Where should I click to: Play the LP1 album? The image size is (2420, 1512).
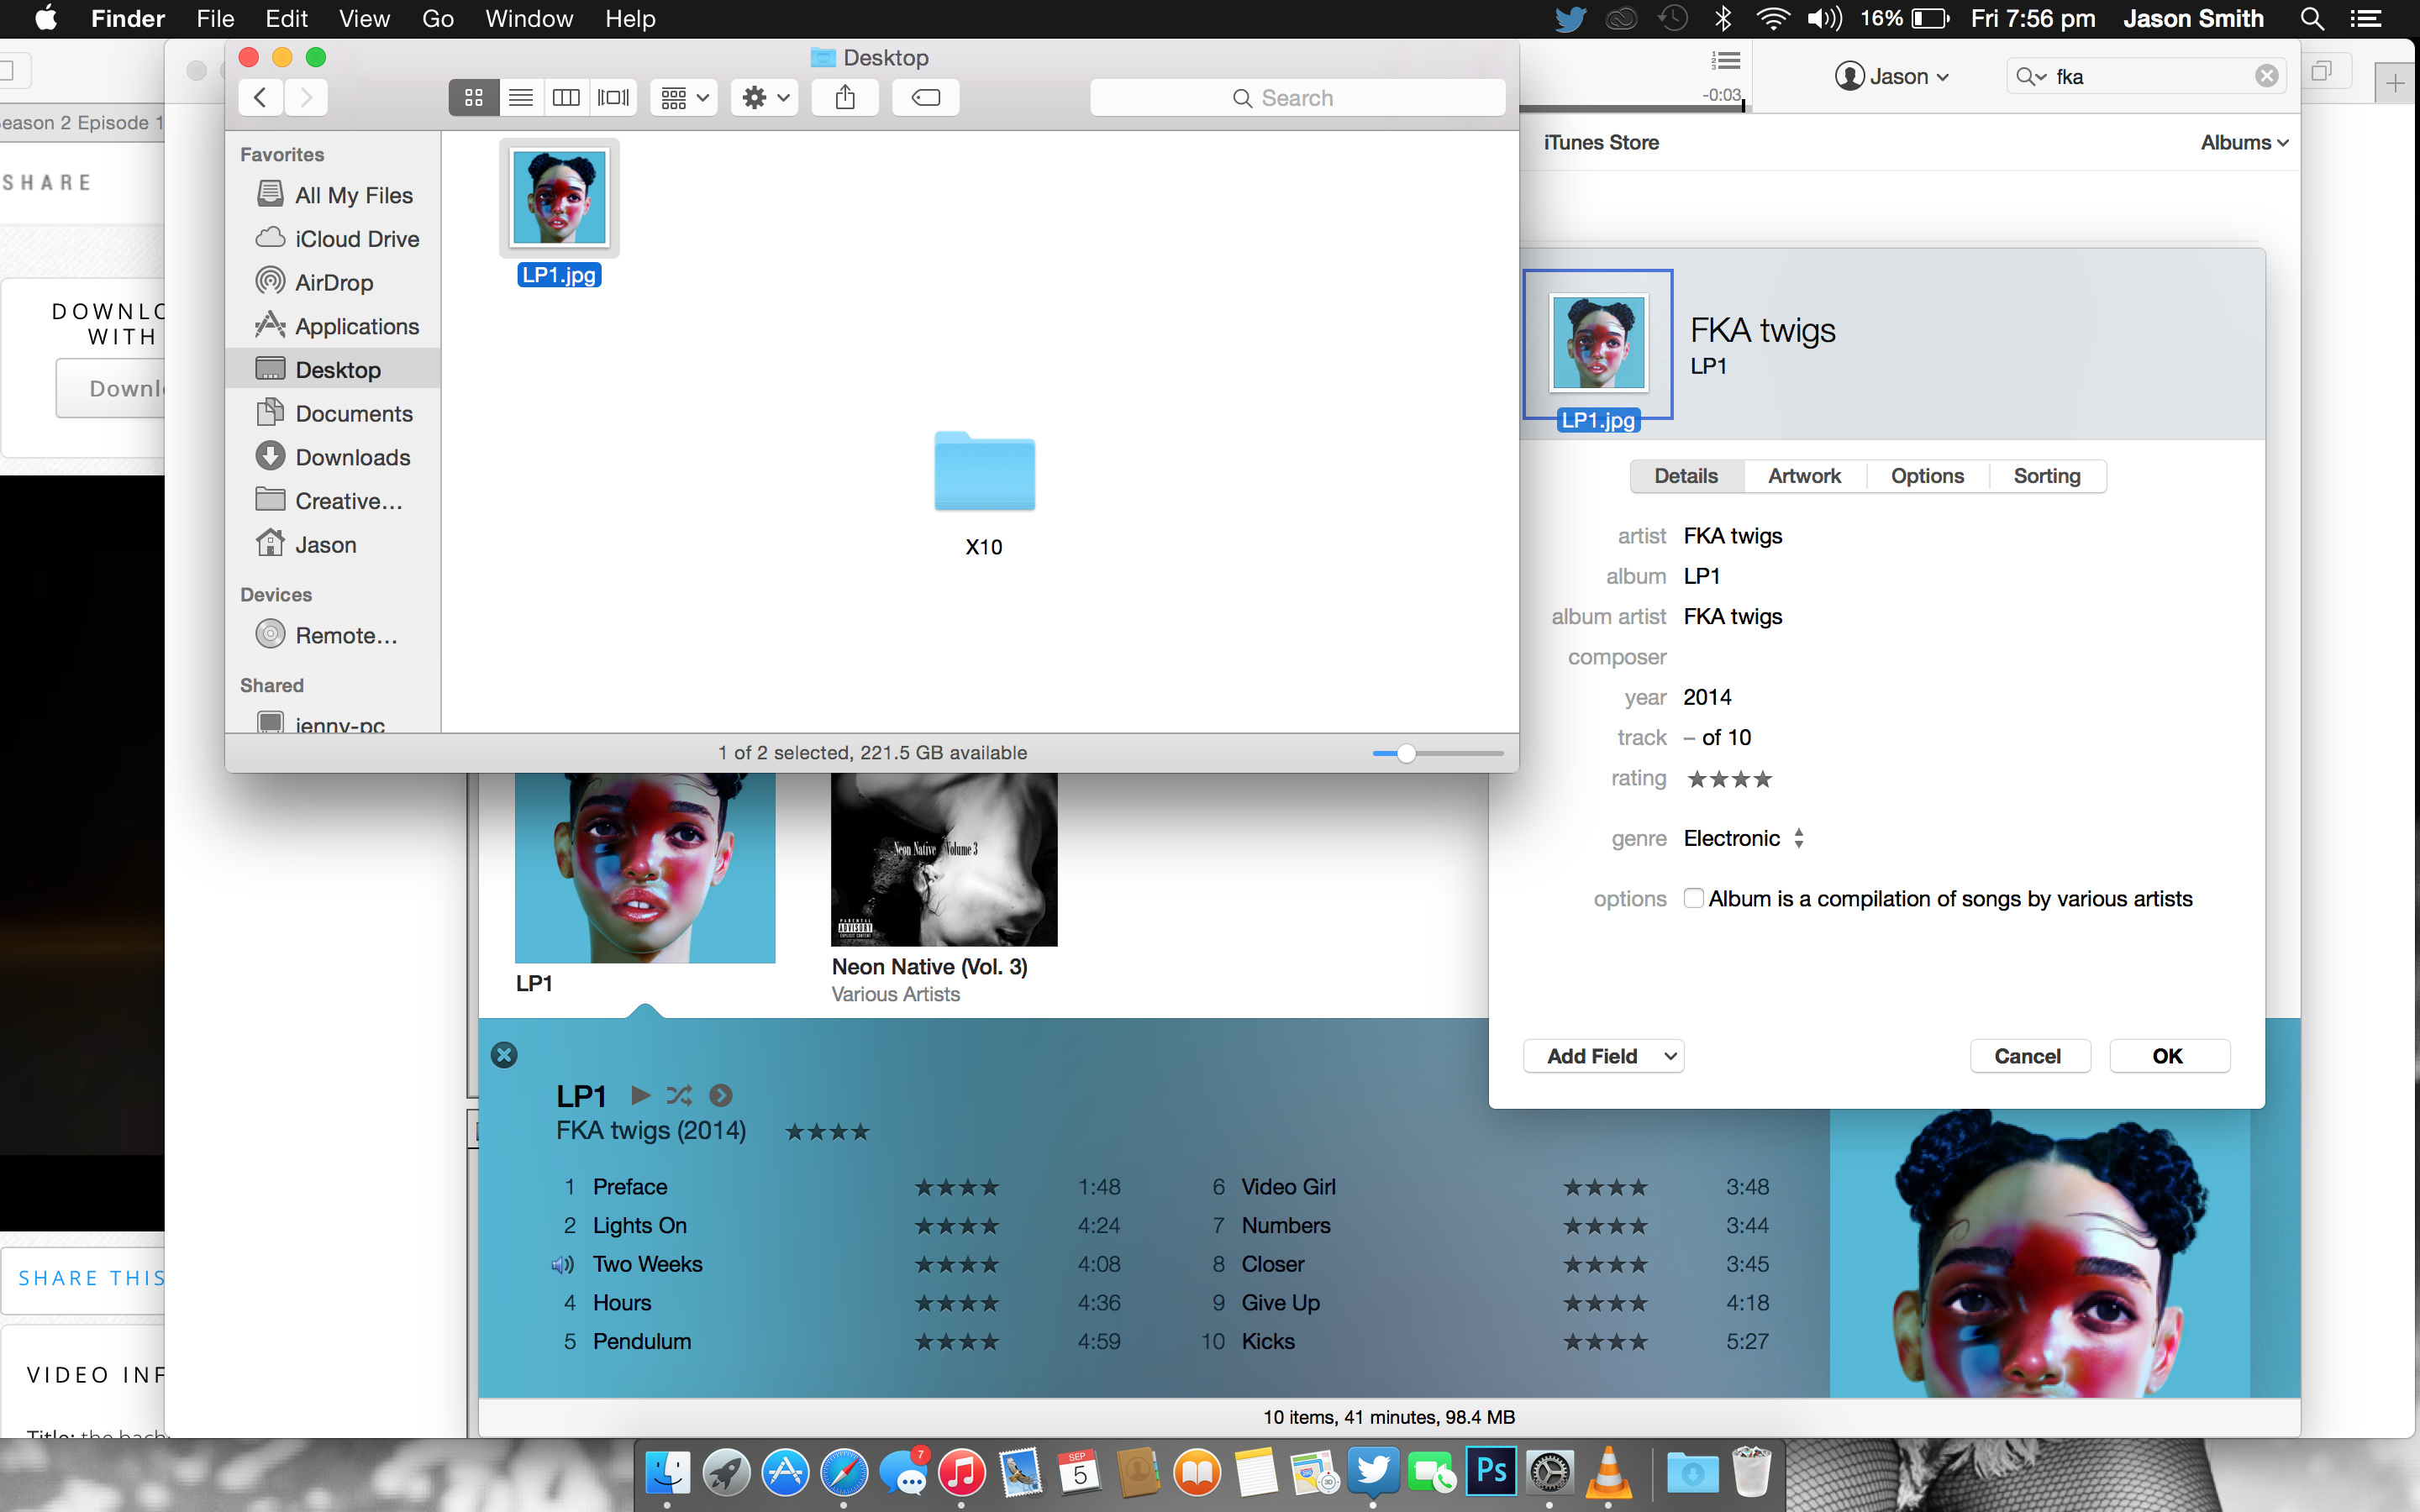coord(641,1095)
